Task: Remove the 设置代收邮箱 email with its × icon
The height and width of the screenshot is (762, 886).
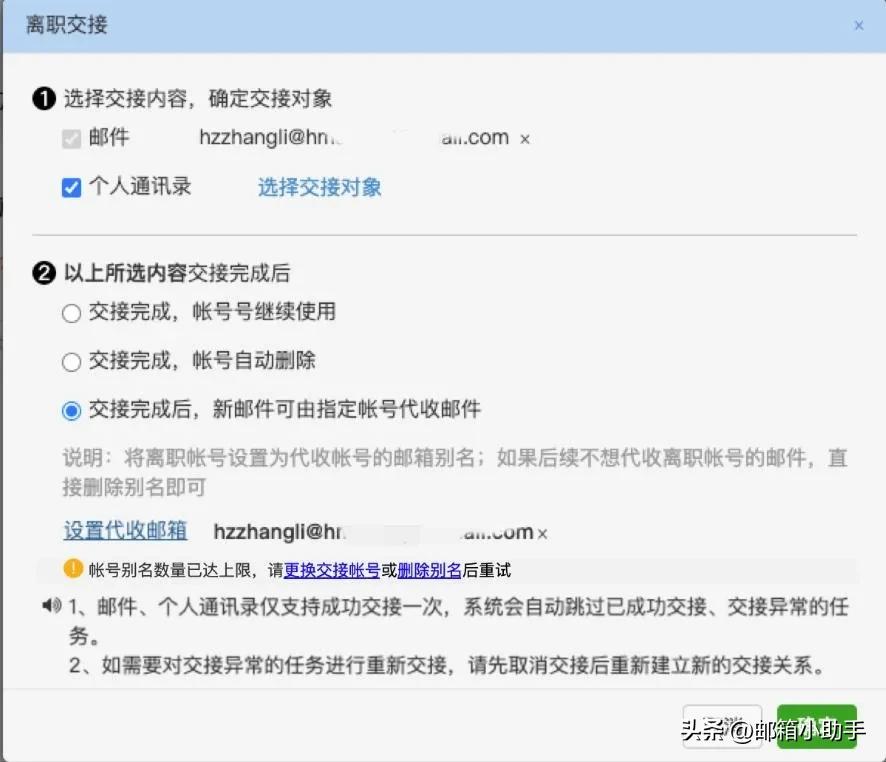Action: click(542, 533)
